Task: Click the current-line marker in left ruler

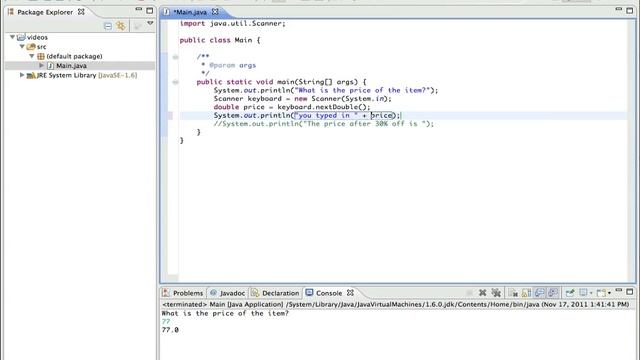Action: [170, 116]
